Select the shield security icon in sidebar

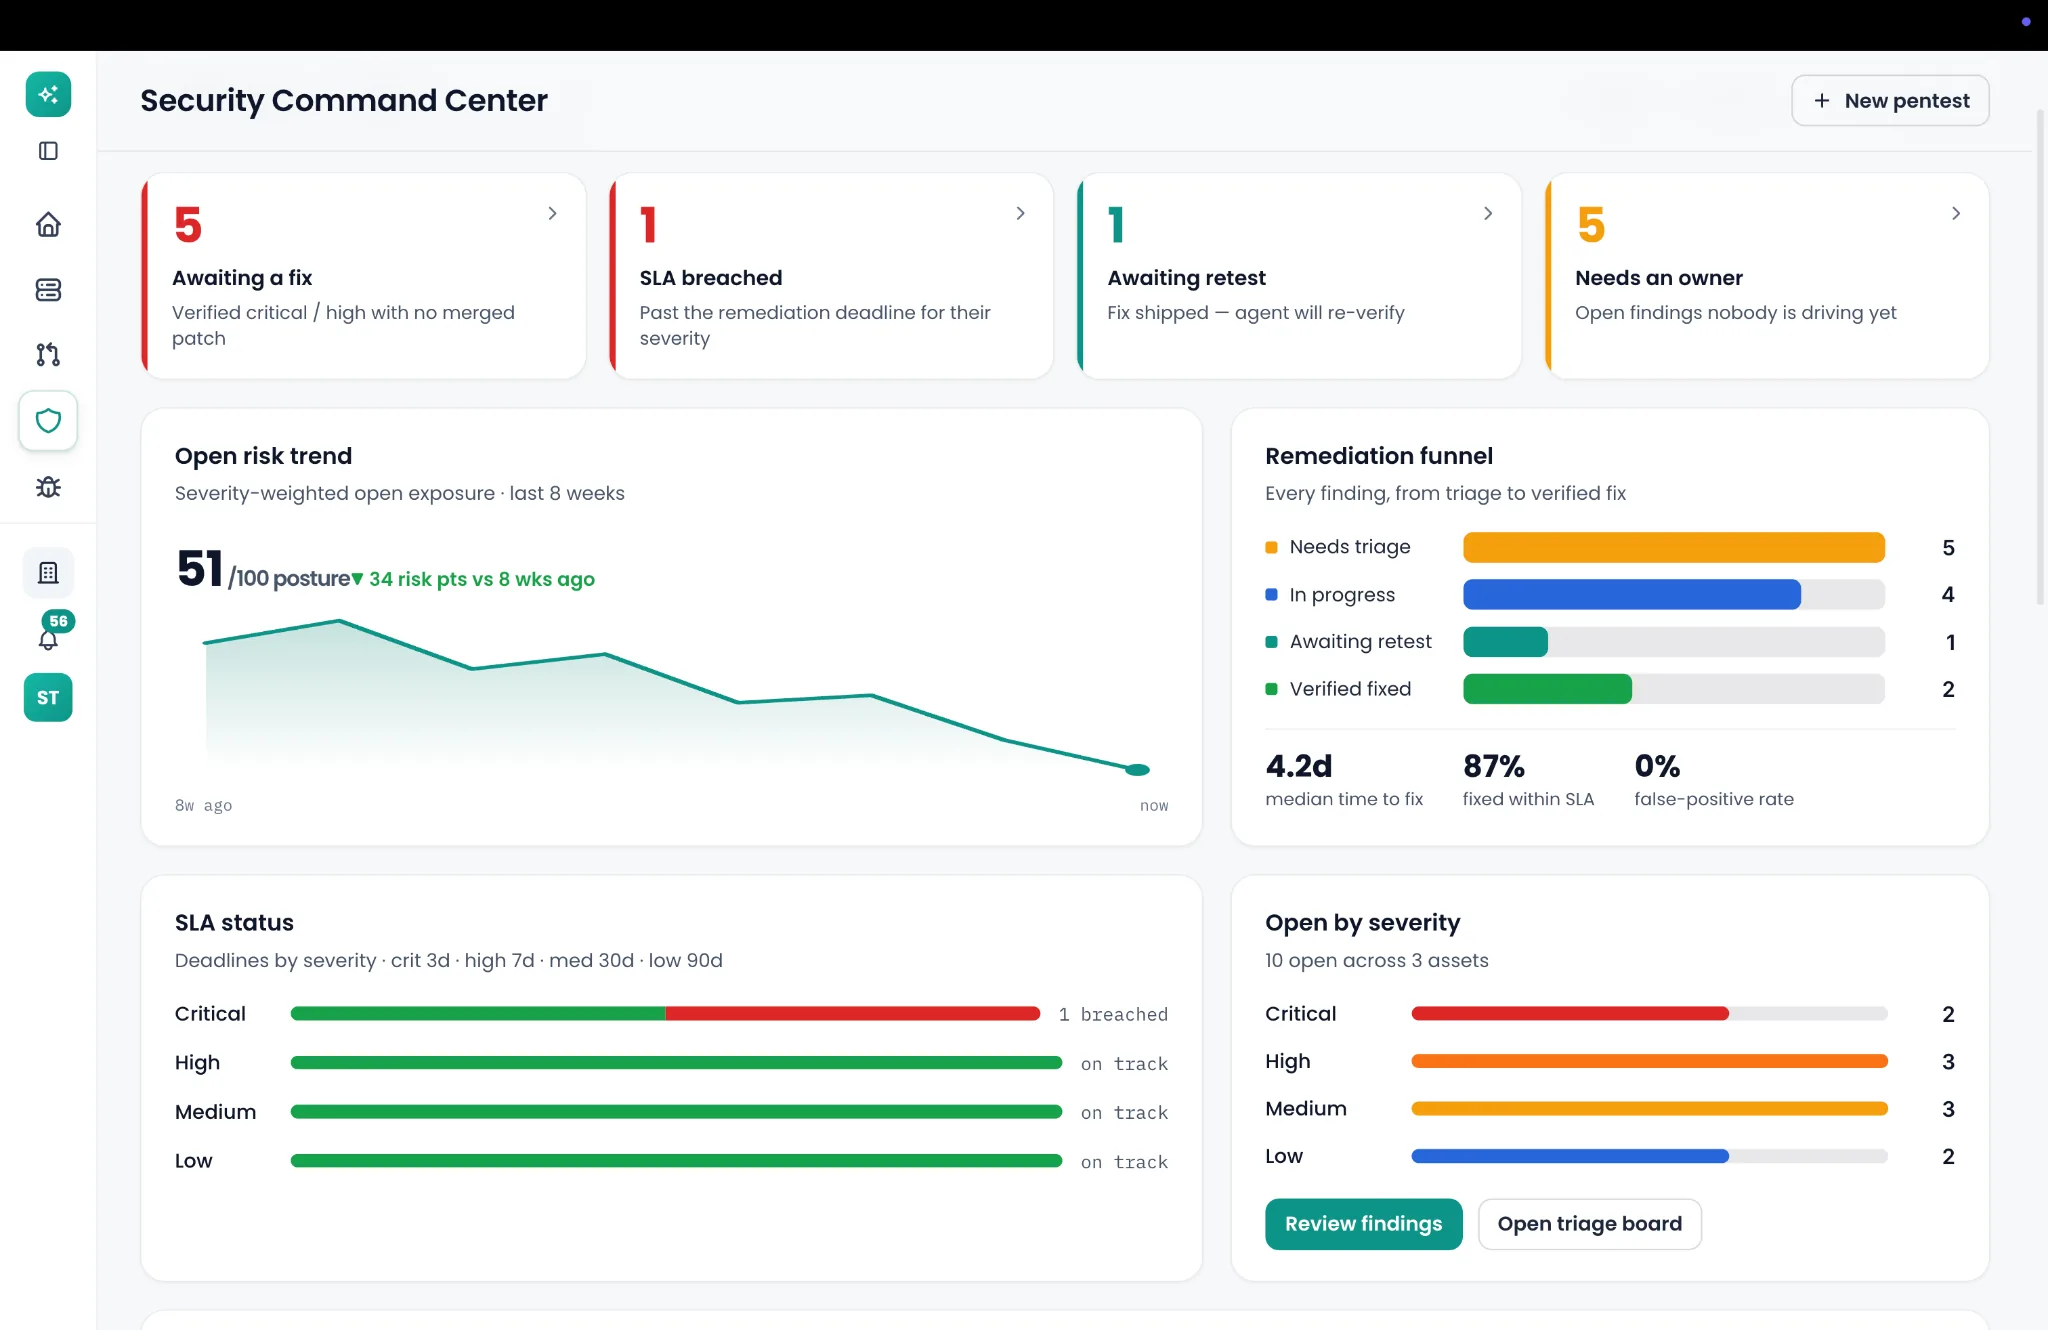point(48,421)
